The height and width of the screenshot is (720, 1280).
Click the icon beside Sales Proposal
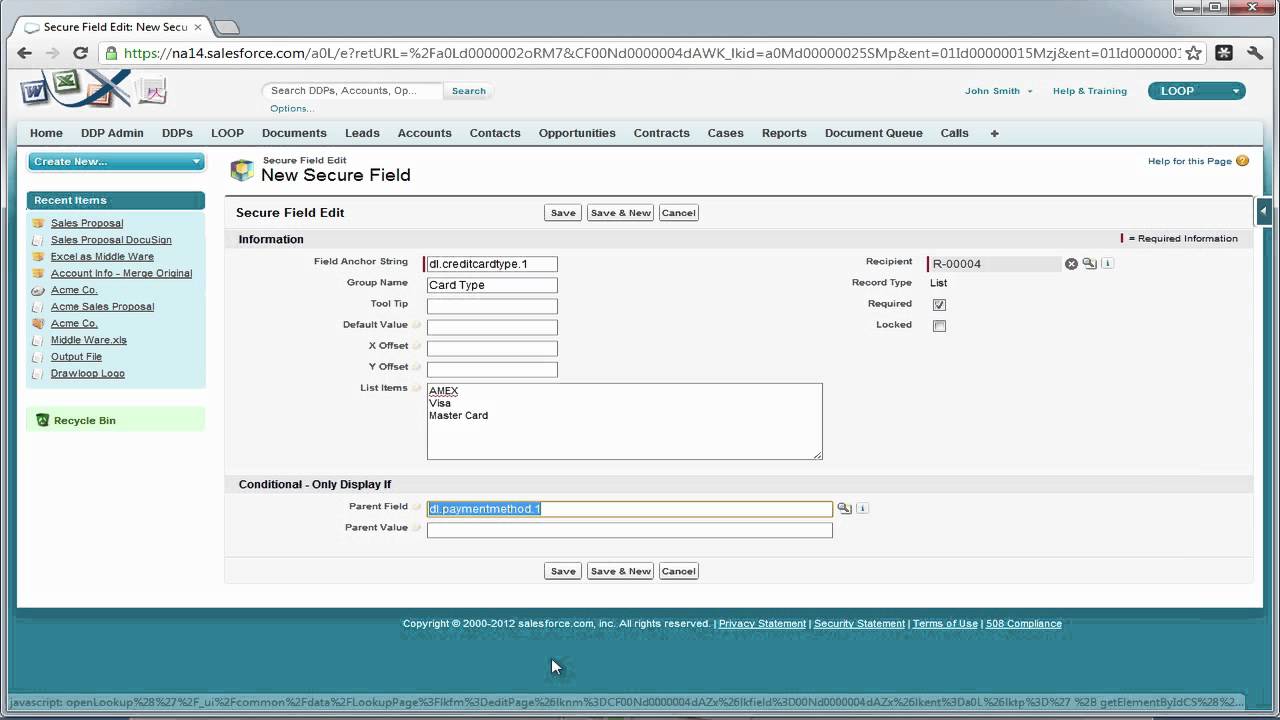pyautogui.click(x=39, y=224)
